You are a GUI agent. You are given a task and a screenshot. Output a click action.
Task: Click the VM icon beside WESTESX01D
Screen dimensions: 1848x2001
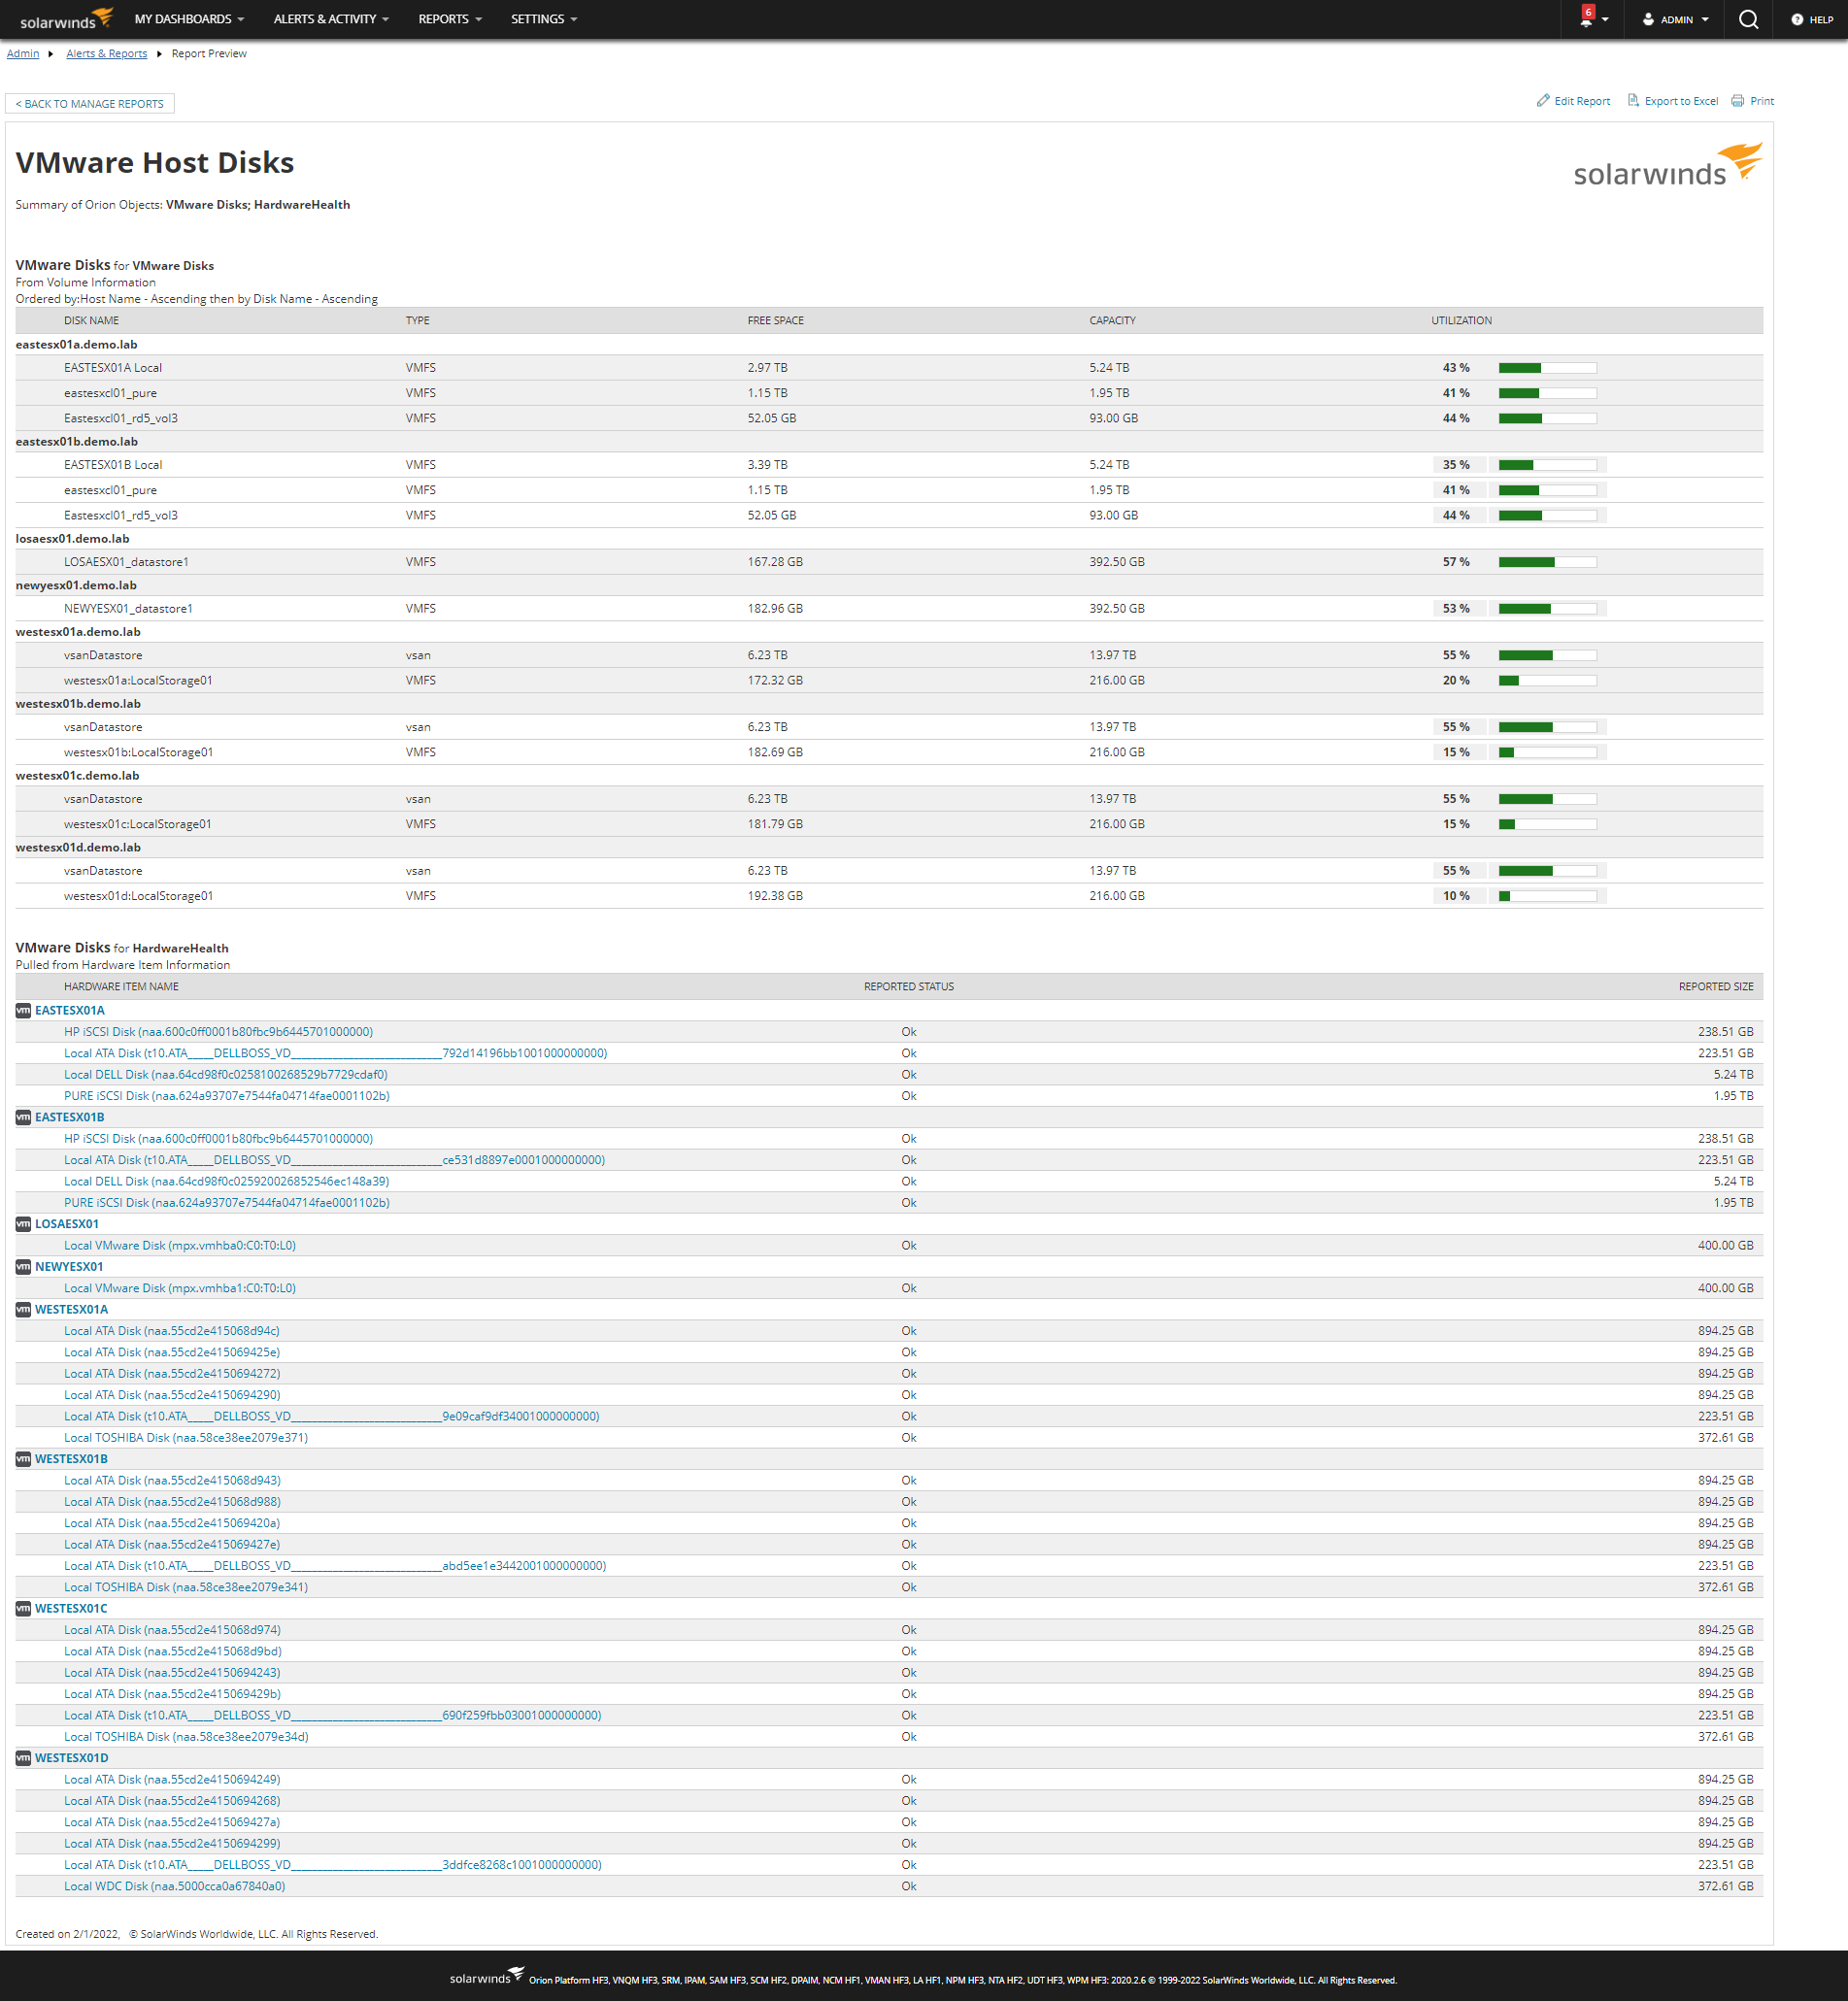coord(23,1759)
